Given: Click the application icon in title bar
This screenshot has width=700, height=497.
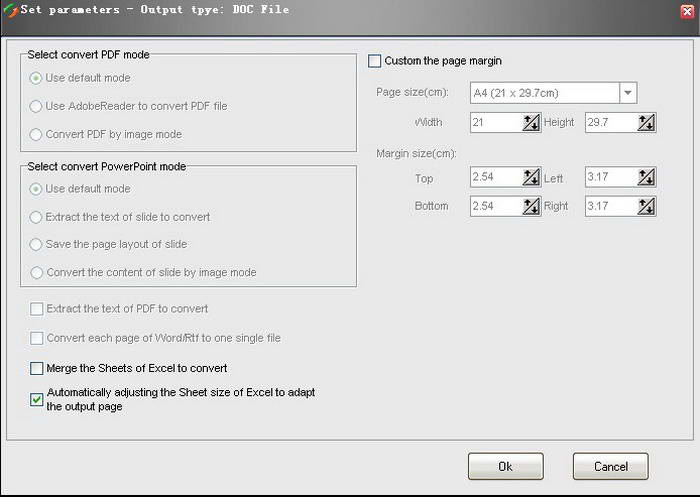Looking at the screenshot, I should click(x=10, y=10).
